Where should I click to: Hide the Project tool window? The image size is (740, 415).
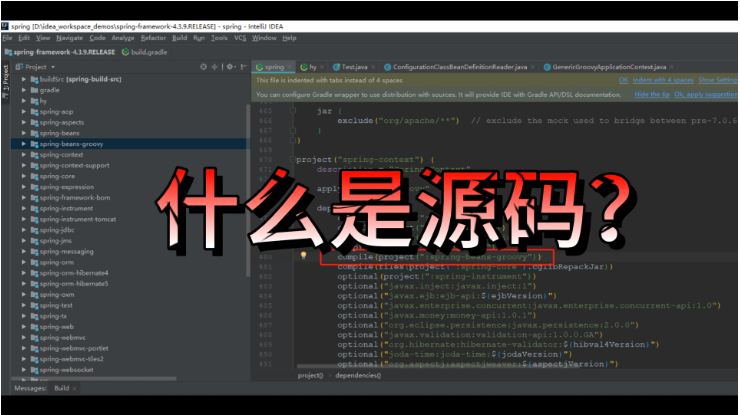tap(244, 67)
